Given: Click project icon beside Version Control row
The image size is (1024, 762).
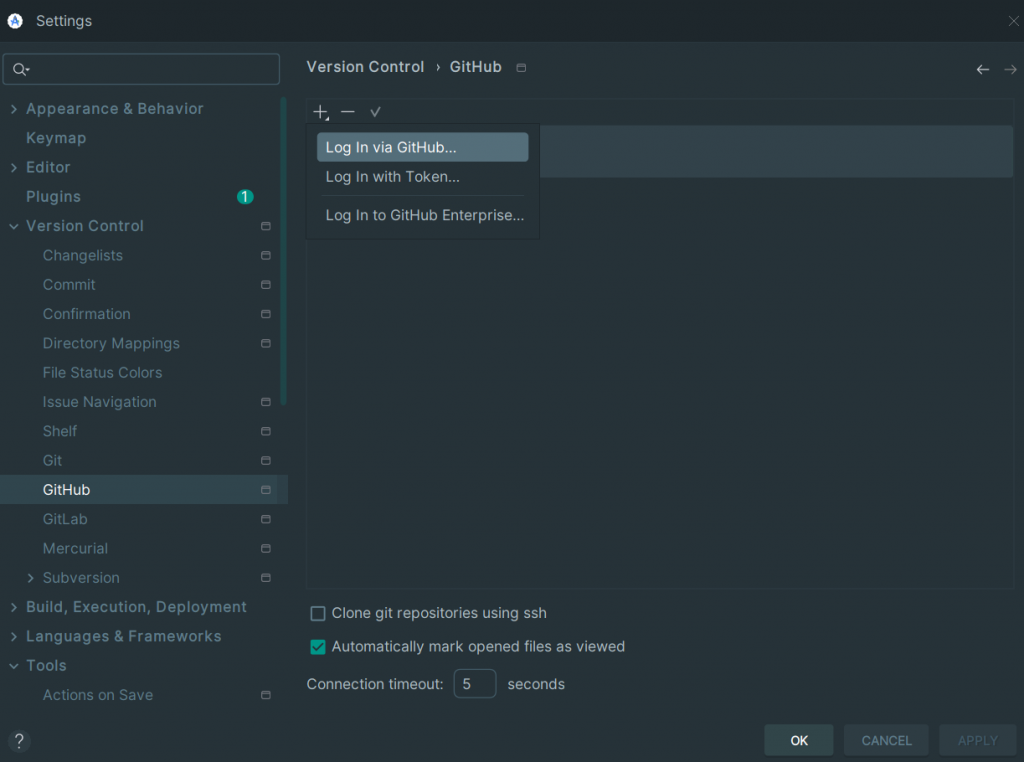Looking at the screenshot, I should [266, 226].
